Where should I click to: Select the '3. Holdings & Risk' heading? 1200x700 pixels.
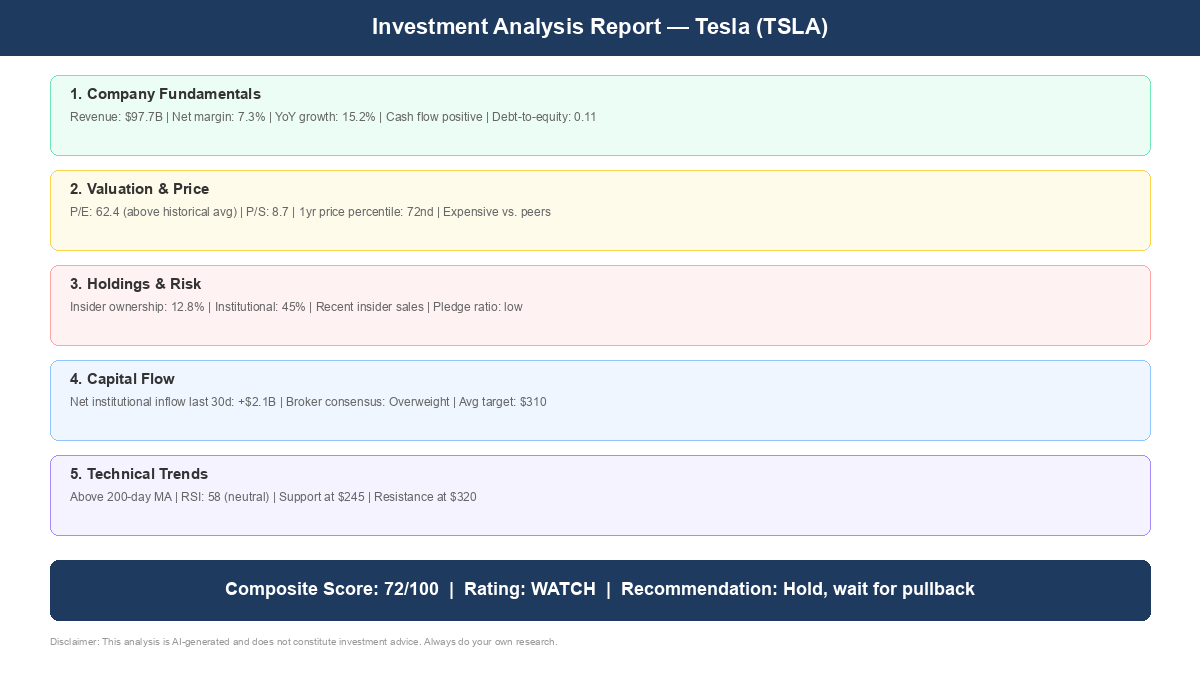pyautogui.click(x=135, y=284)
